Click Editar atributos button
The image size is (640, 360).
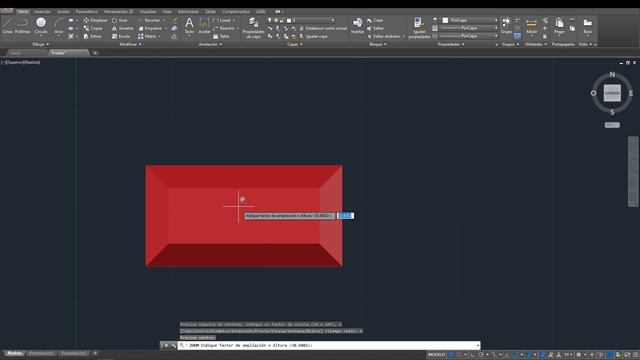tap(384, 36)
